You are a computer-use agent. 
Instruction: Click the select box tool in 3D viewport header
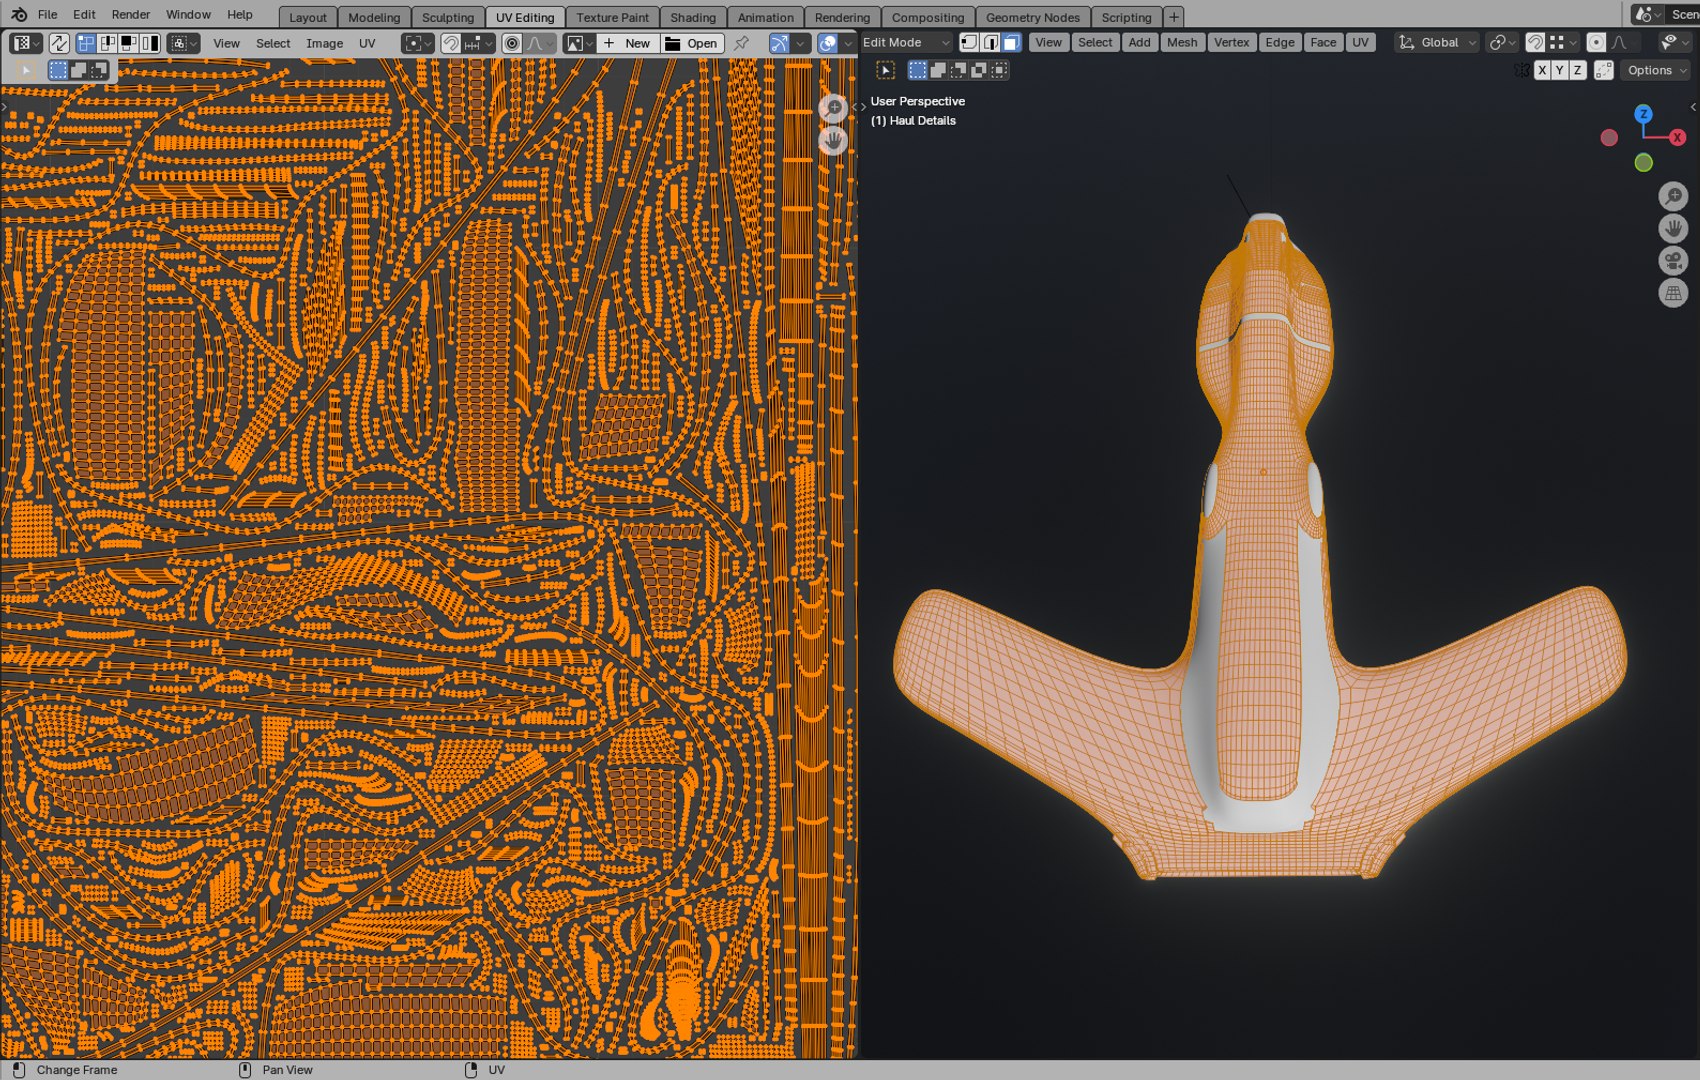(886, 70)
